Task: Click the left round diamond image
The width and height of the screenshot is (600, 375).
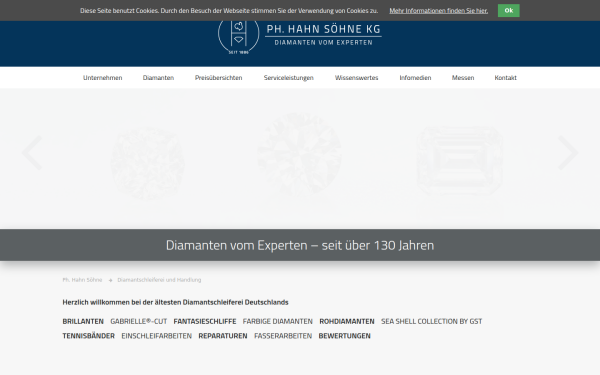Action: [x=148, y=163]
